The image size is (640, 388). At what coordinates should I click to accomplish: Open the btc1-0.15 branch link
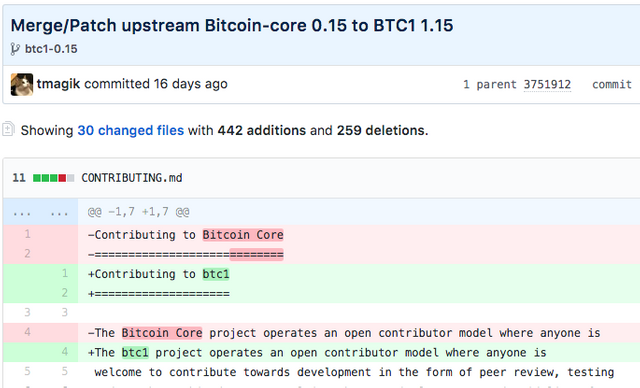coord(51,49)
